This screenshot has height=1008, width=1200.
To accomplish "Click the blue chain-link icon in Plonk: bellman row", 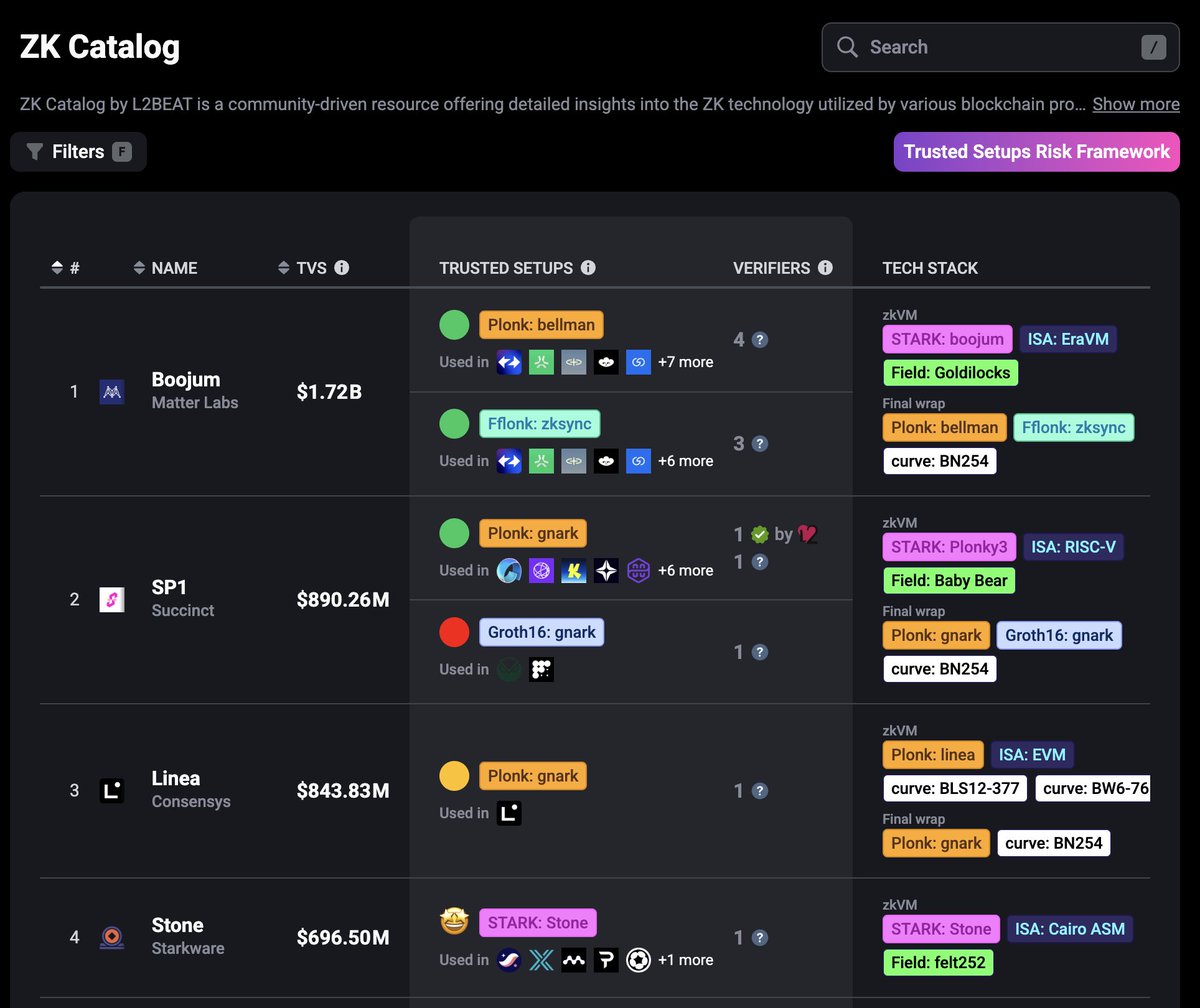I will click(x=638, y=362).
